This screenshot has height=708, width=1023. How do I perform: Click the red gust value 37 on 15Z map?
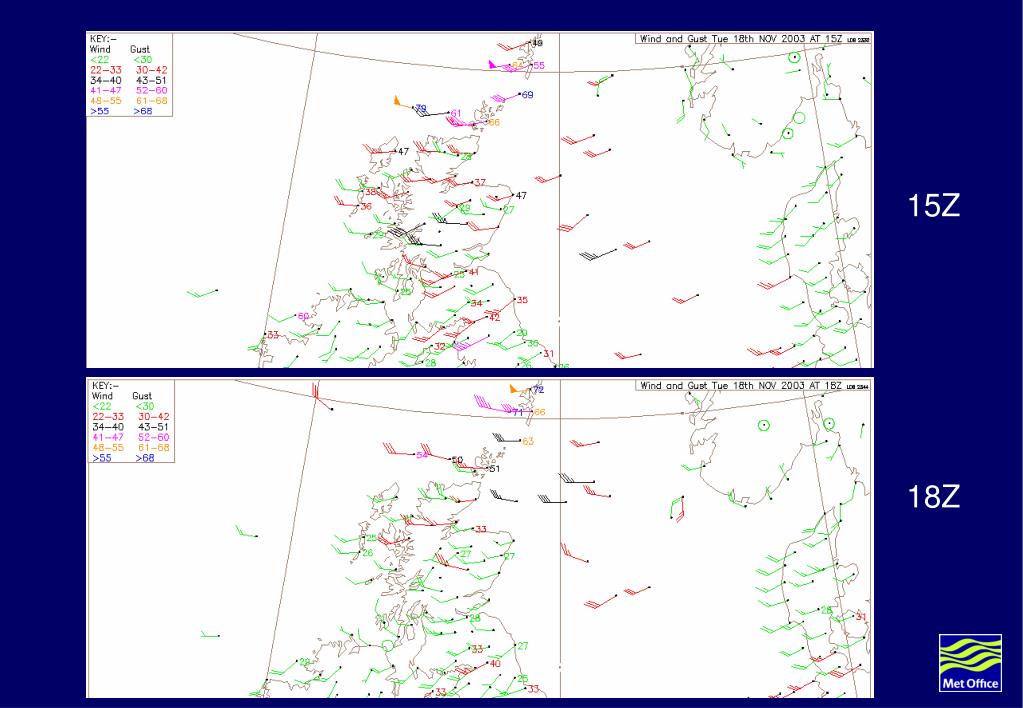480,183
